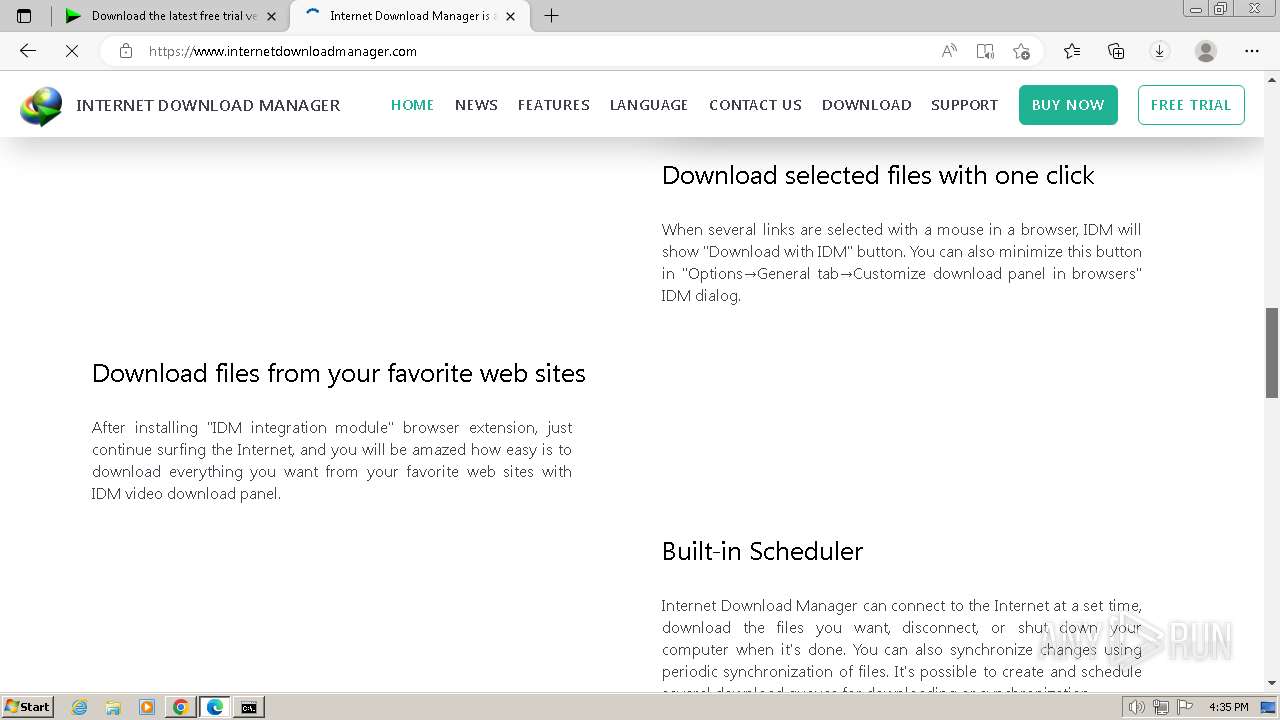1280x720 pixels.
Task: Open CONTACT US page
Action: pyautogui.click(x=755, y=105)
